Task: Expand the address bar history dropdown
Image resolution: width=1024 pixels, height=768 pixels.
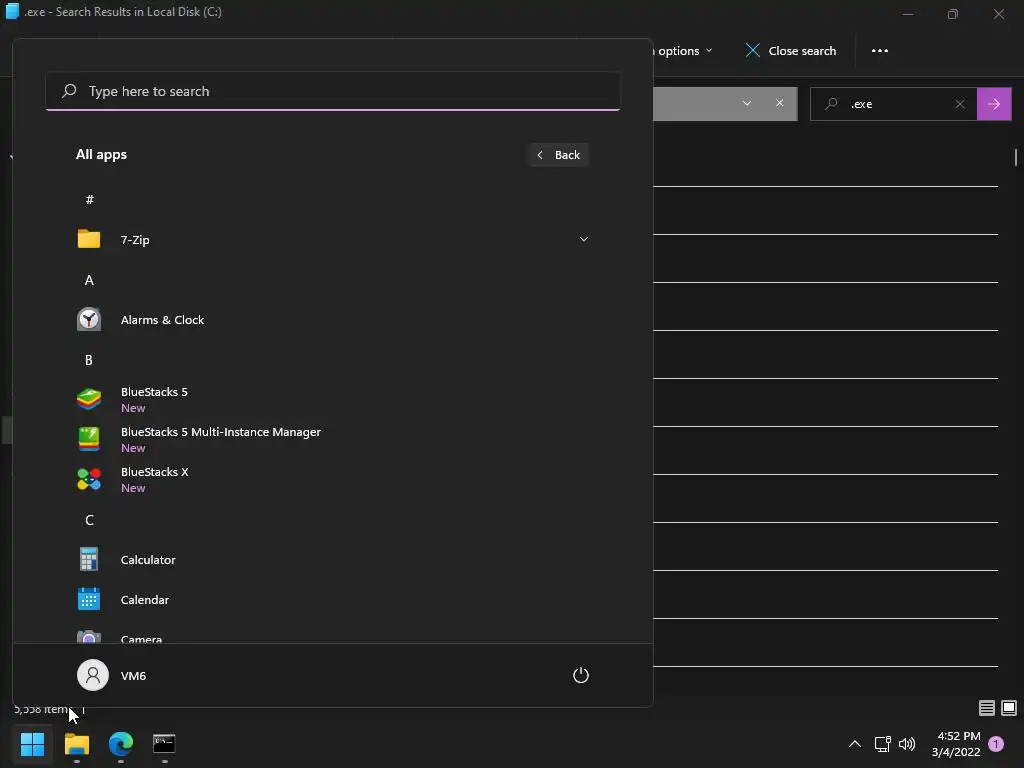Action: click(746, 103)
